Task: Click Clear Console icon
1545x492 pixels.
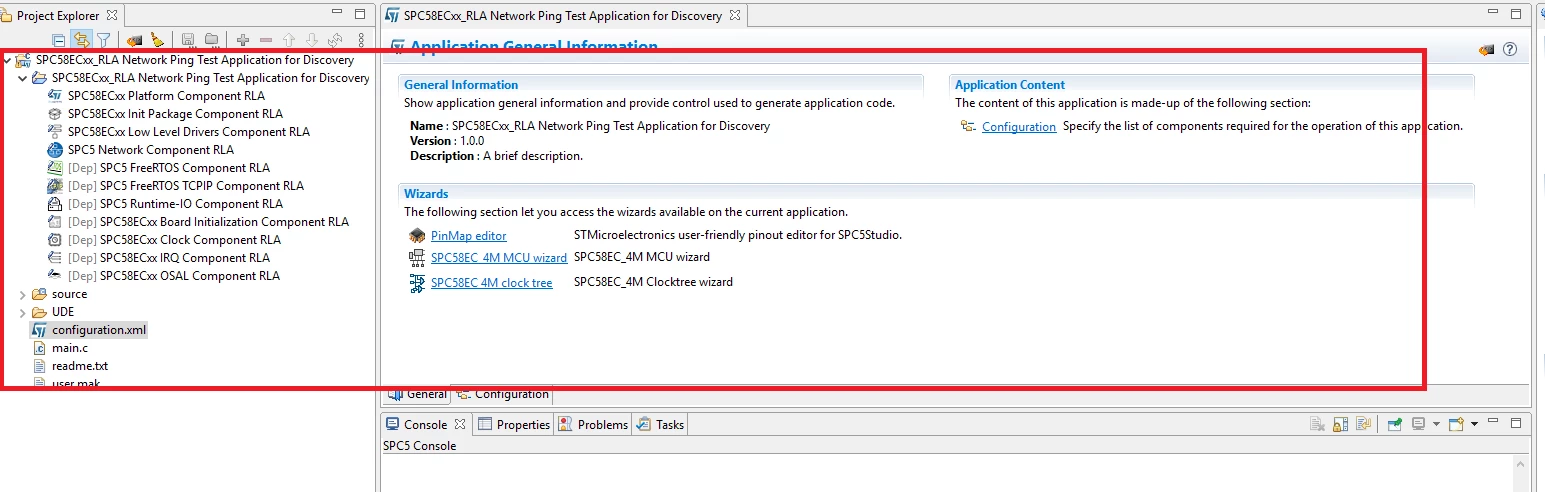Action: pos(1319,424)
